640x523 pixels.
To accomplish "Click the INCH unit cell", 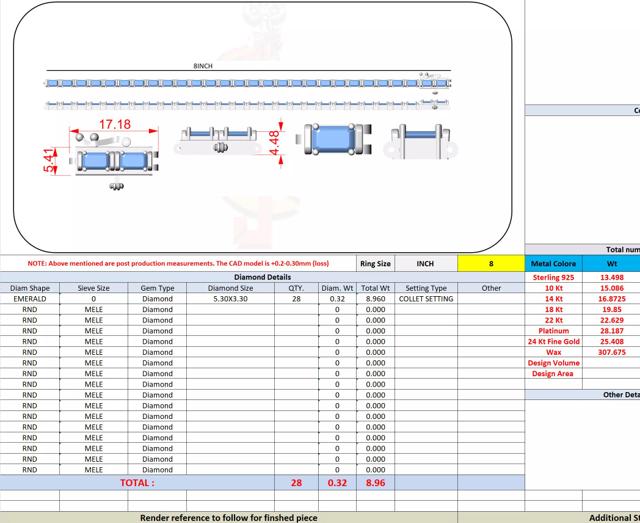I will tap(426, 263).
